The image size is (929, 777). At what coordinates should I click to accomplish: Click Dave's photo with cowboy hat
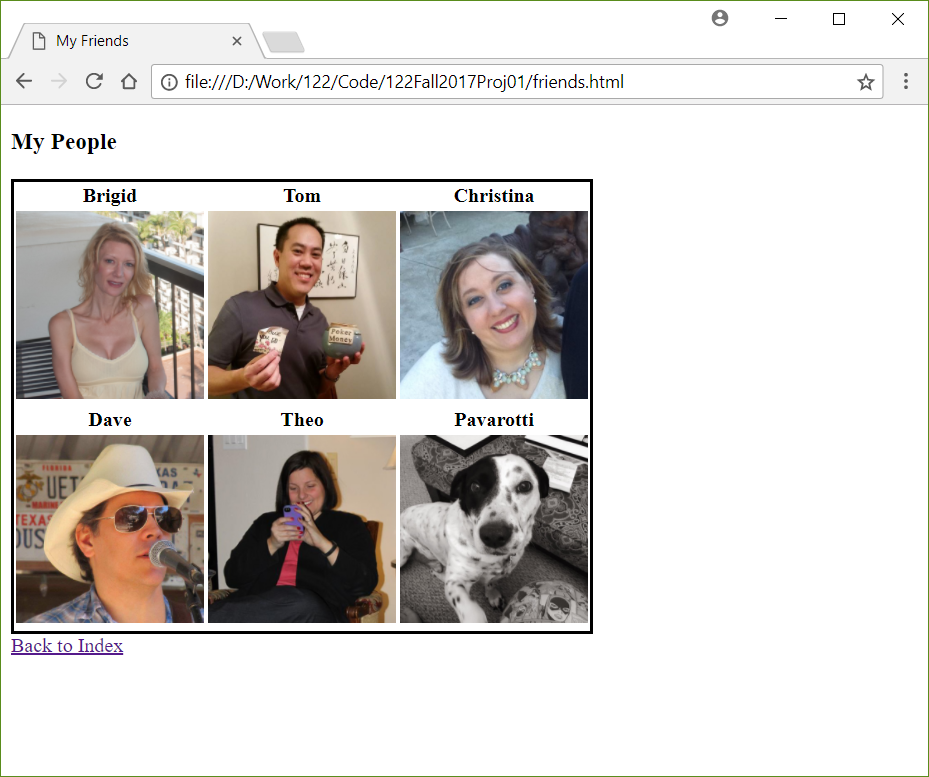[110, 529]
